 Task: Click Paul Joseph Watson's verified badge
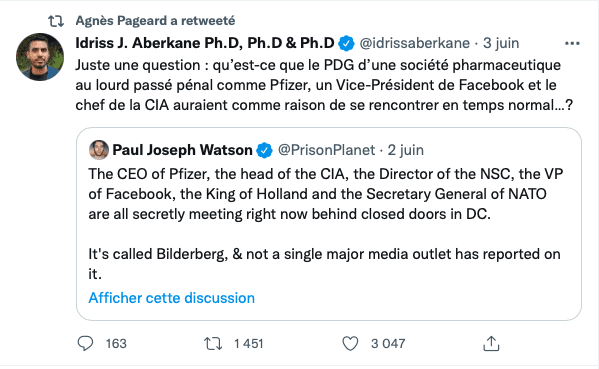264,150
